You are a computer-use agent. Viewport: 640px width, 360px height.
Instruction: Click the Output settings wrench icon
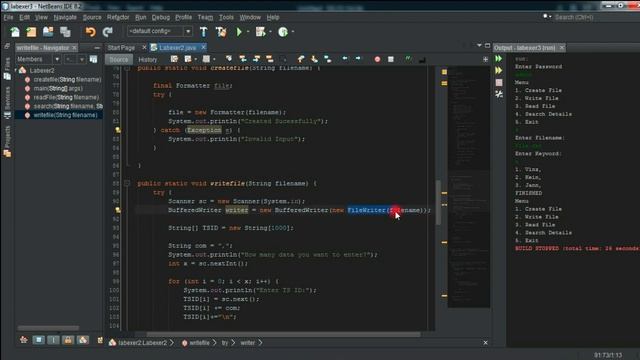pyautogui.click(x=499, y=94)
